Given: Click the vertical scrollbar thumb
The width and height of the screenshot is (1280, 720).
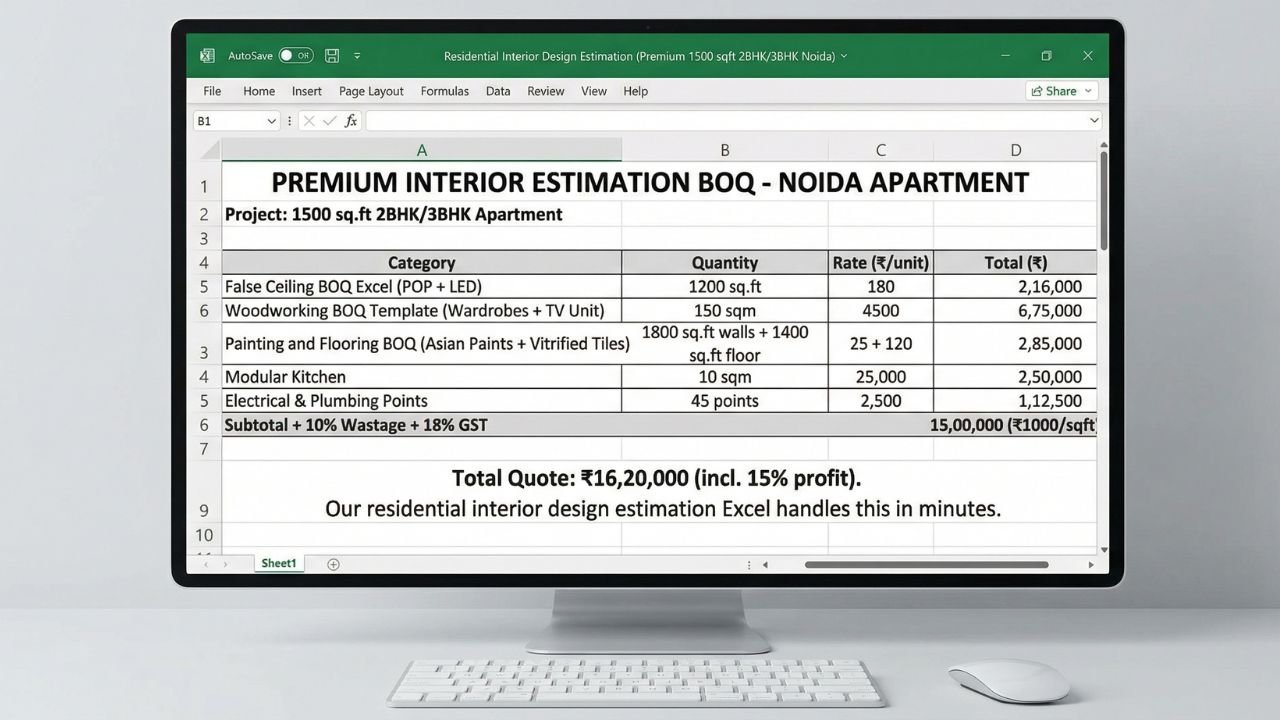Looking at the screenshot, I should point(1104,202).
